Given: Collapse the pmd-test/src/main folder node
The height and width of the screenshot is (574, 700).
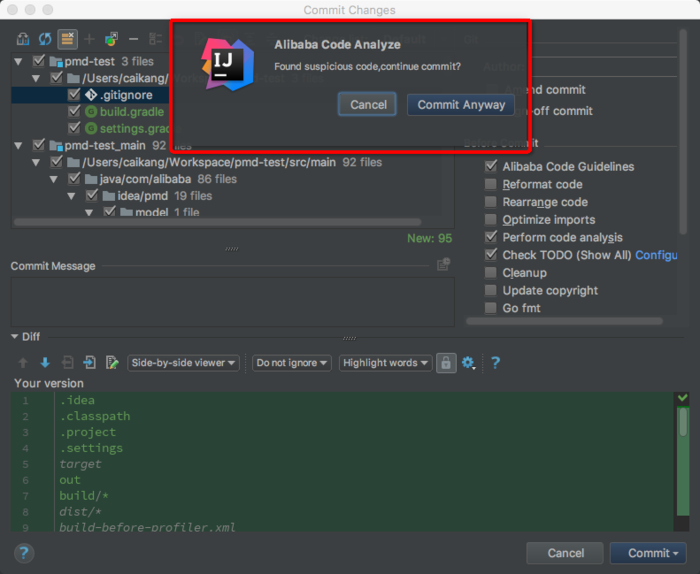Looking at the screenshot, I should pyautogui.click(x=36, y=162).
